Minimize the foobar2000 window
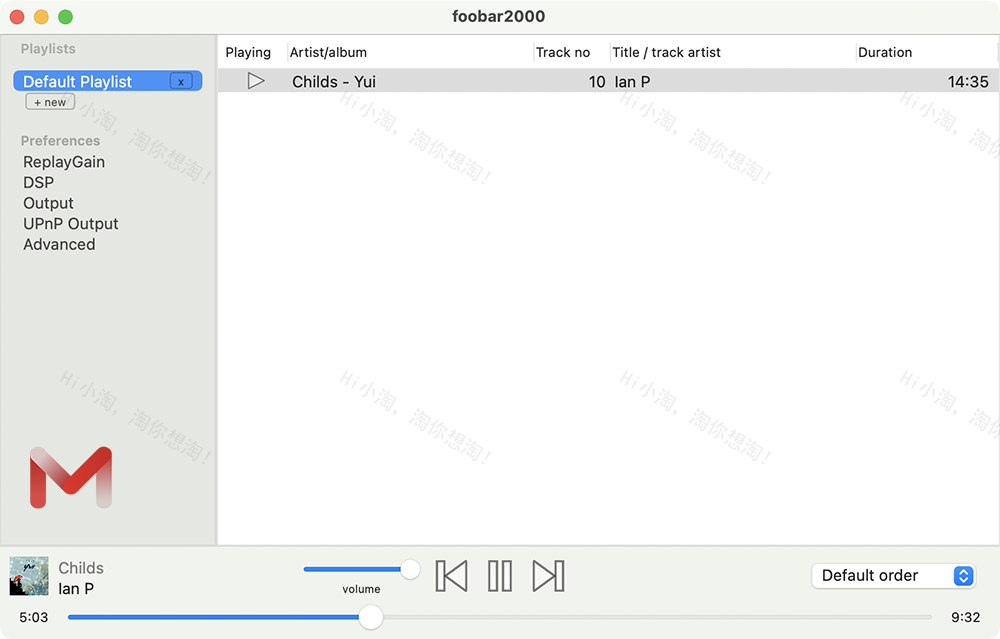Image resolution: width=1000 pixels, height=639 pixels. [x=41, y=17]
